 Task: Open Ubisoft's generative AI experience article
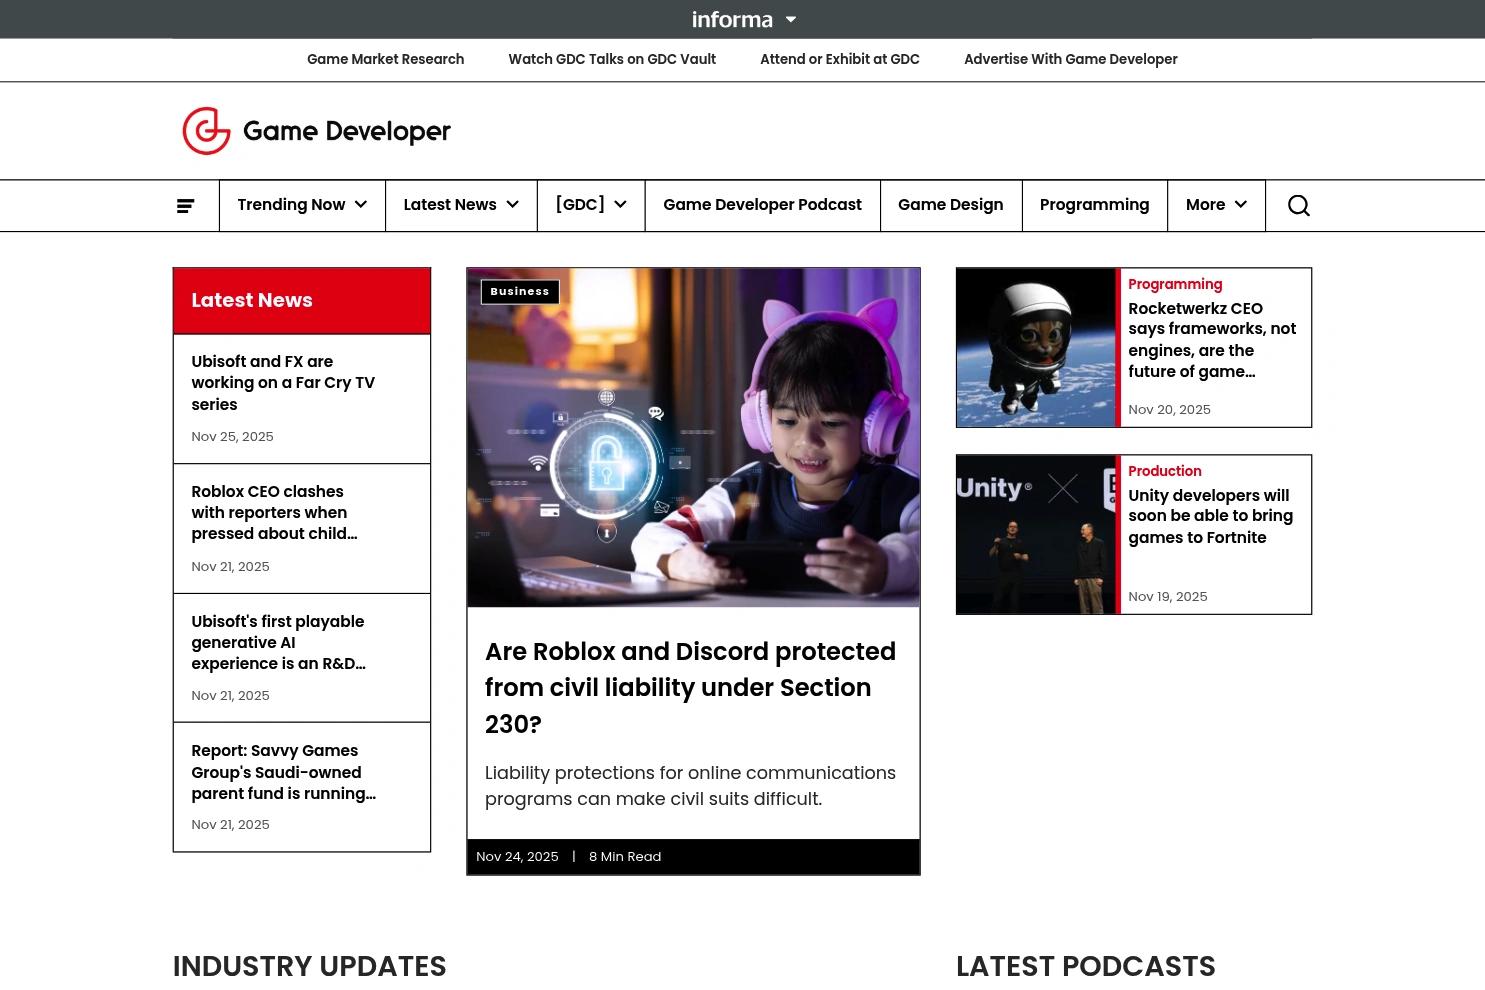pyautogui.click(x=278, y=643)
